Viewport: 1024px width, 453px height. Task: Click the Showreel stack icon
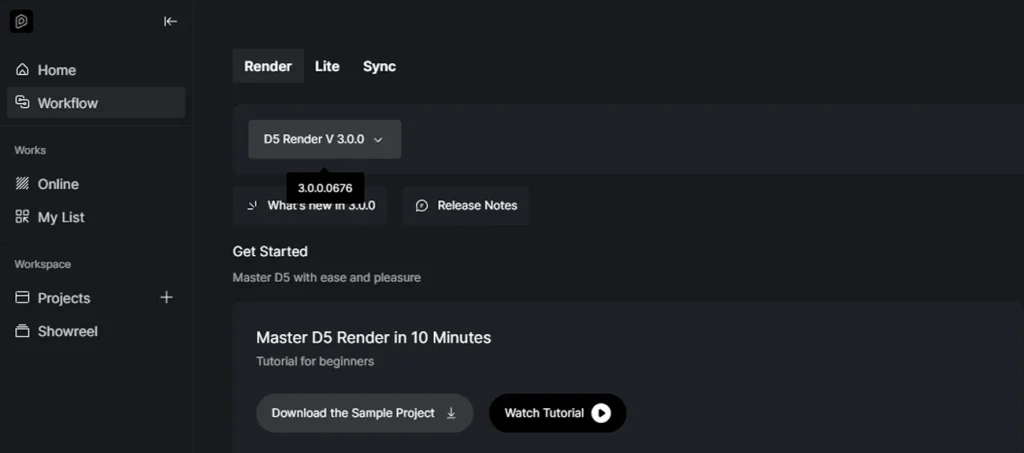(x=22, y=331)
